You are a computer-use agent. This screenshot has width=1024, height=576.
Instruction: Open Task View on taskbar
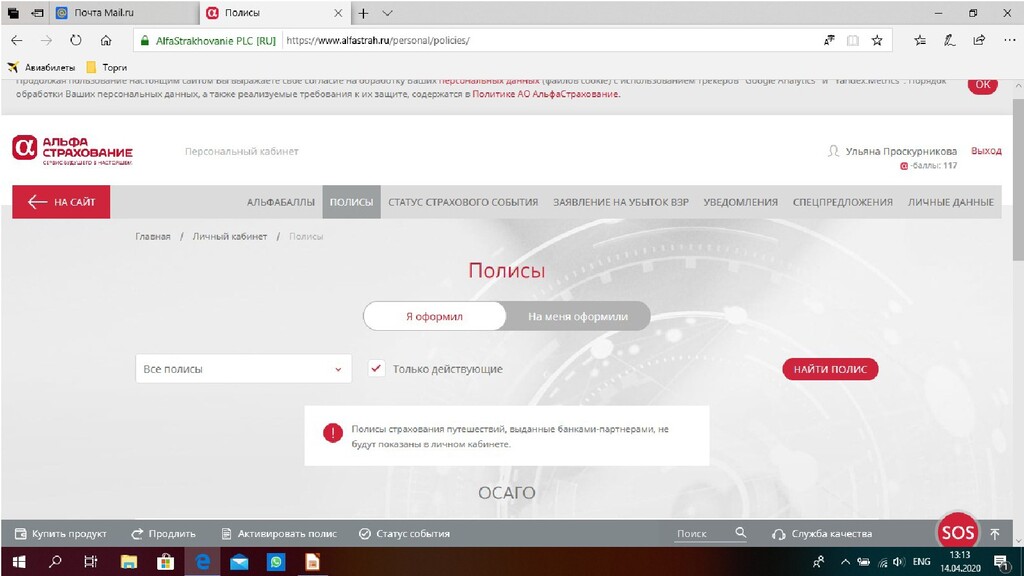91,562
